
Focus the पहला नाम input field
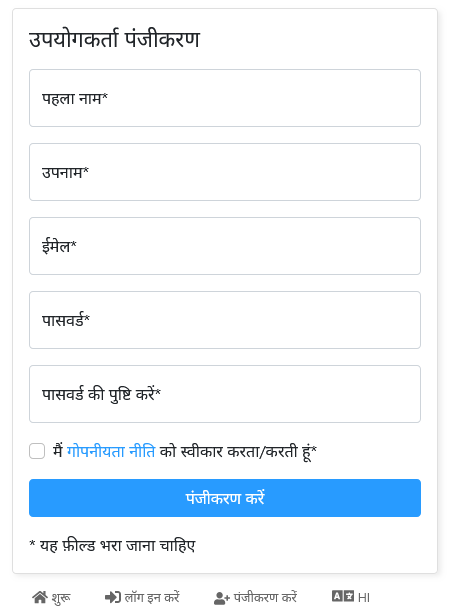click(225, 98)
